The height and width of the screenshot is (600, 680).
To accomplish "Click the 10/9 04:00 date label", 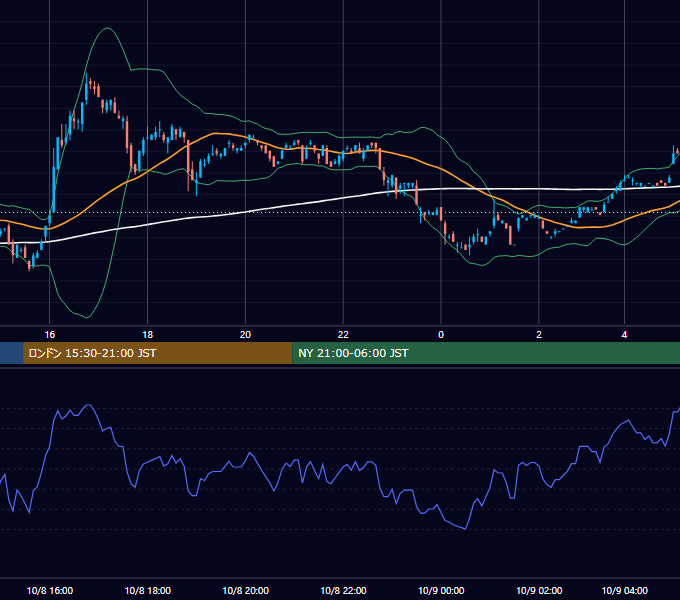I will pos(624,590).
